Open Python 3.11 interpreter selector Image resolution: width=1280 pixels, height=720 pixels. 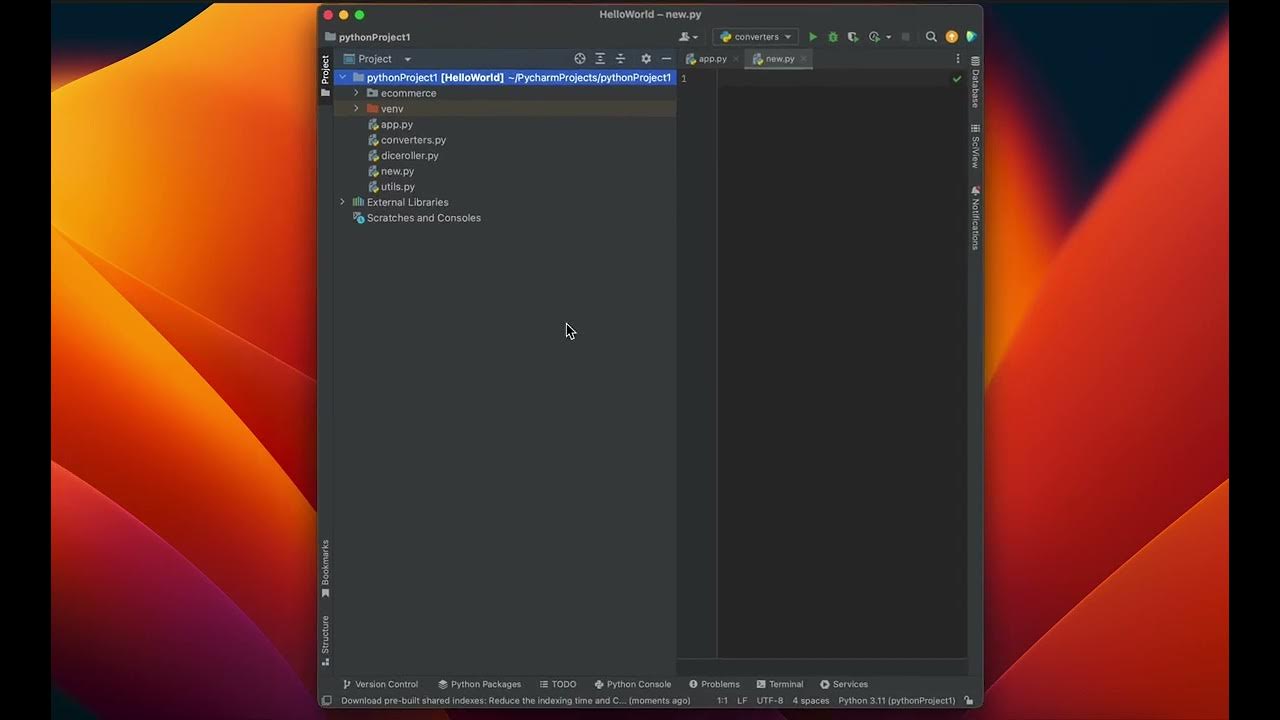pyautogui.click(x=897, y=701)
